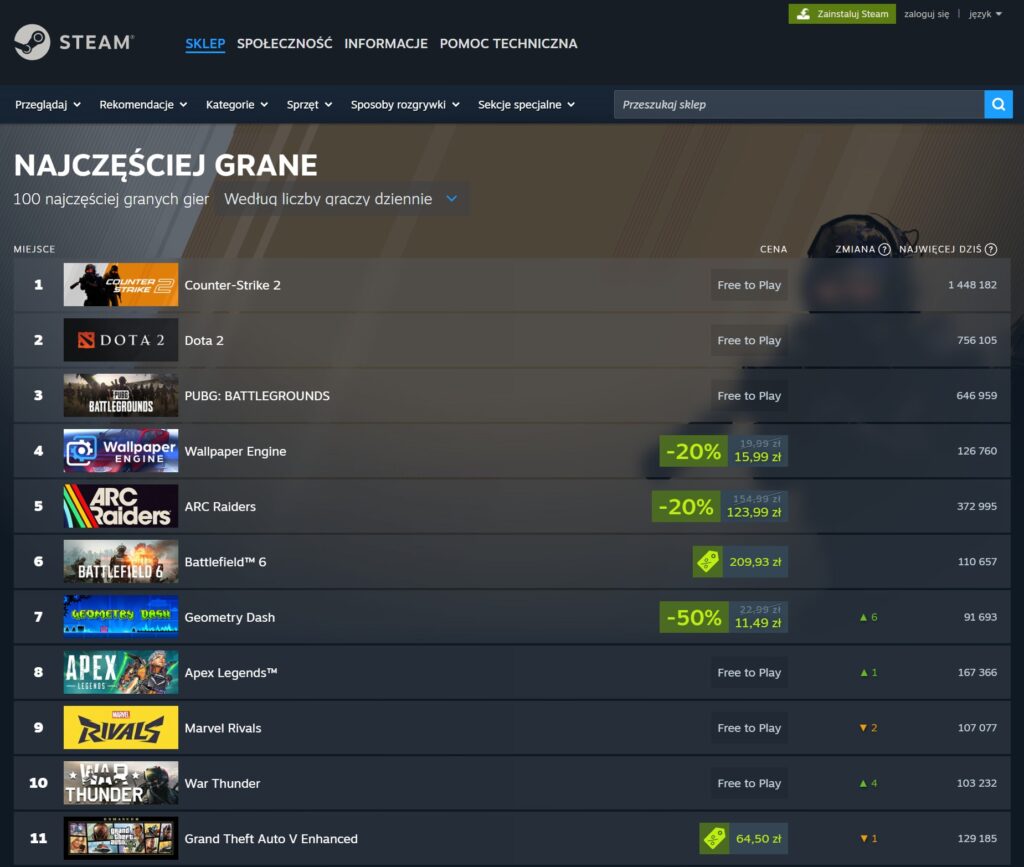Open the Według liczby graczy dziennie selector

coord(341,199)
